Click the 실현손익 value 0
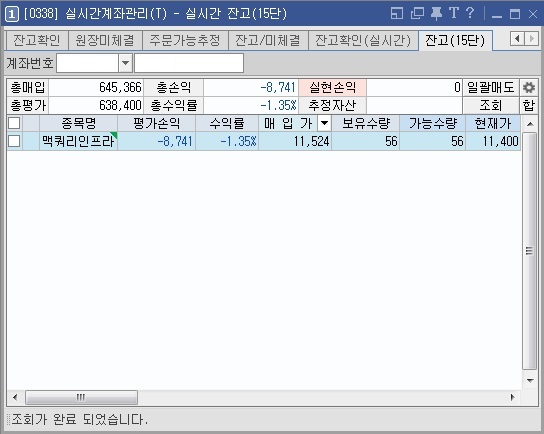 (x=415, y=87)
